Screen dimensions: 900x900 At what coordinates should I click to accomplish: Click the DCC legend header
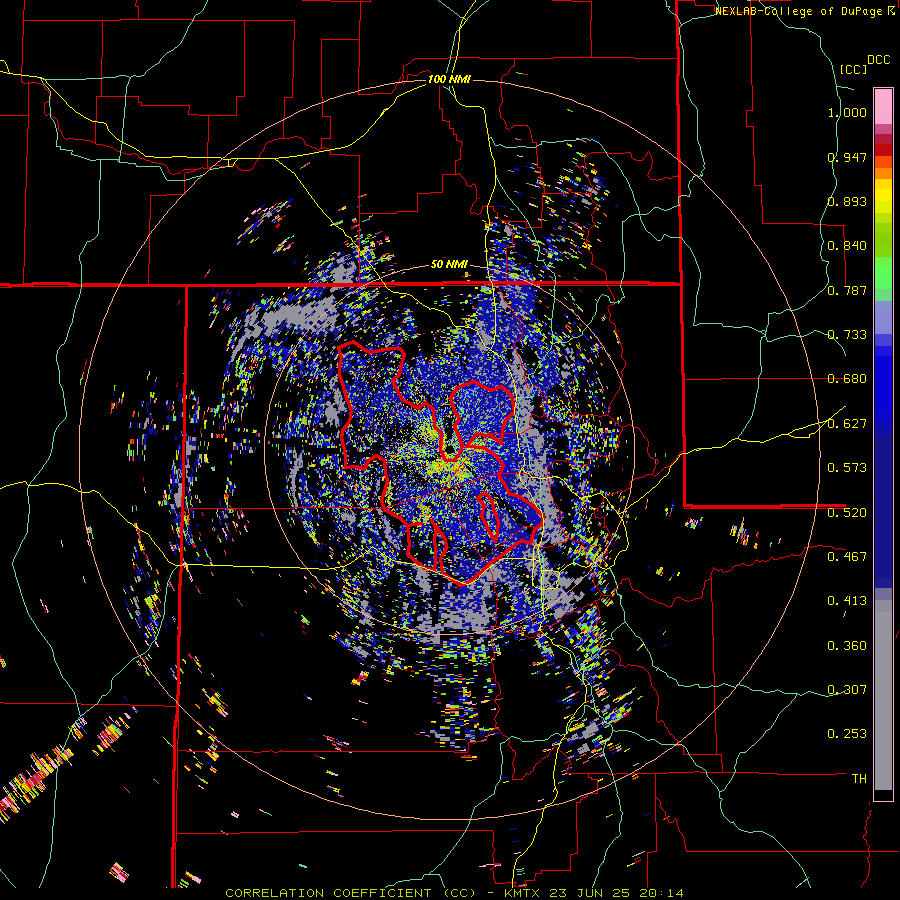click(878, 60)
